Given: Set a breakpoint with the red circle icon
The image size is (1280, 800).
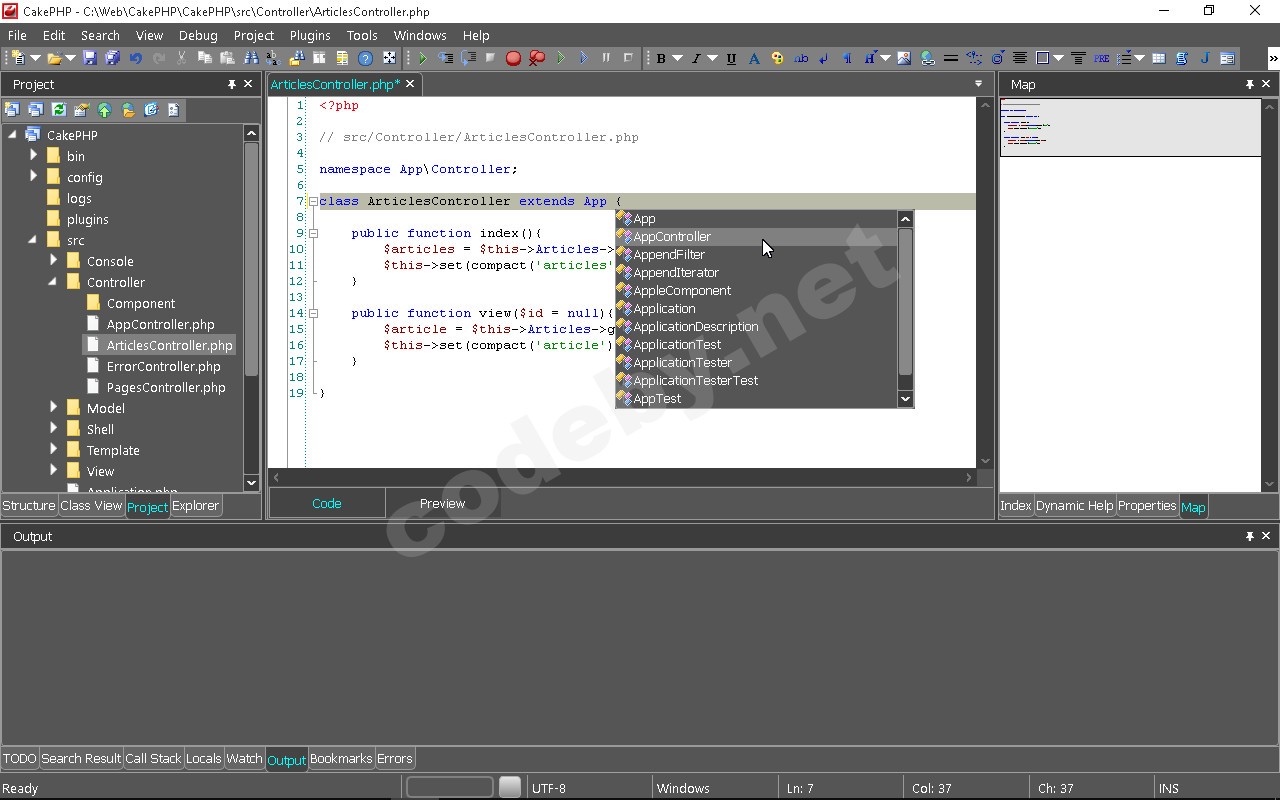Looking at the screenshot, I should coord(514,58).
